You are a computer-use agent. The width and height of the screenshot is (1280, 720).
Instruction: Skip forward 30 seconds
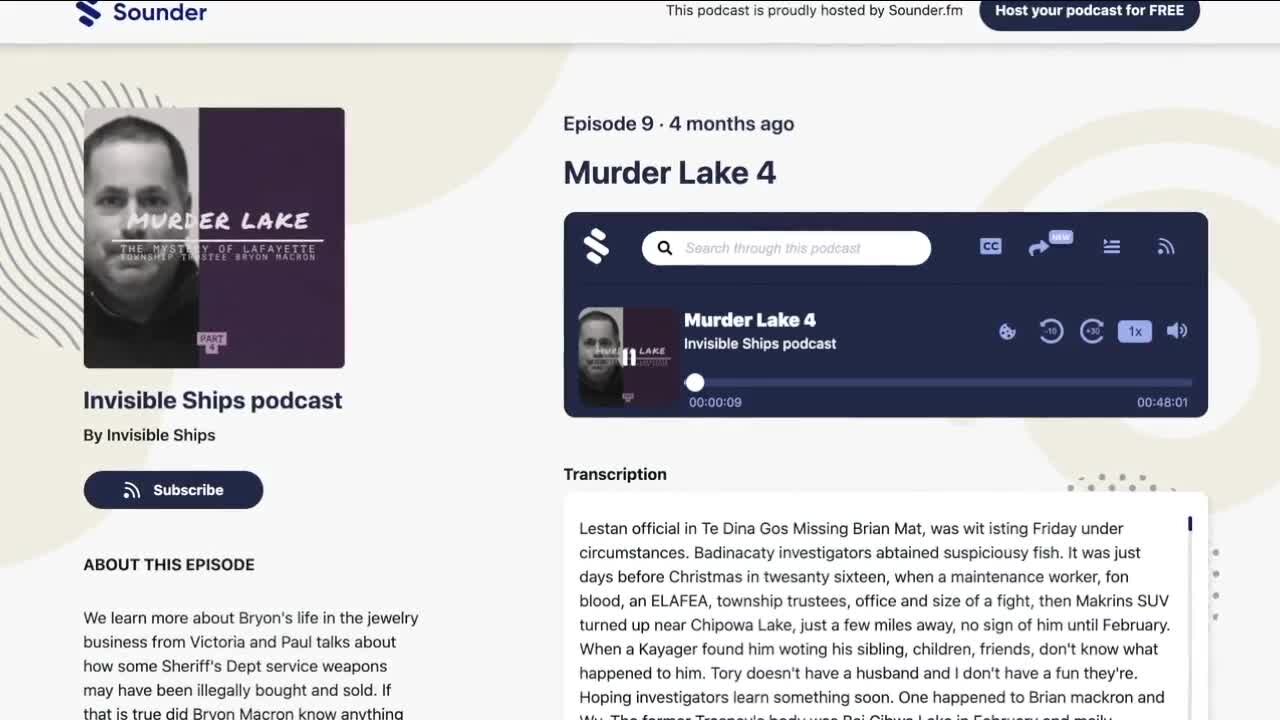(1092, 331)
